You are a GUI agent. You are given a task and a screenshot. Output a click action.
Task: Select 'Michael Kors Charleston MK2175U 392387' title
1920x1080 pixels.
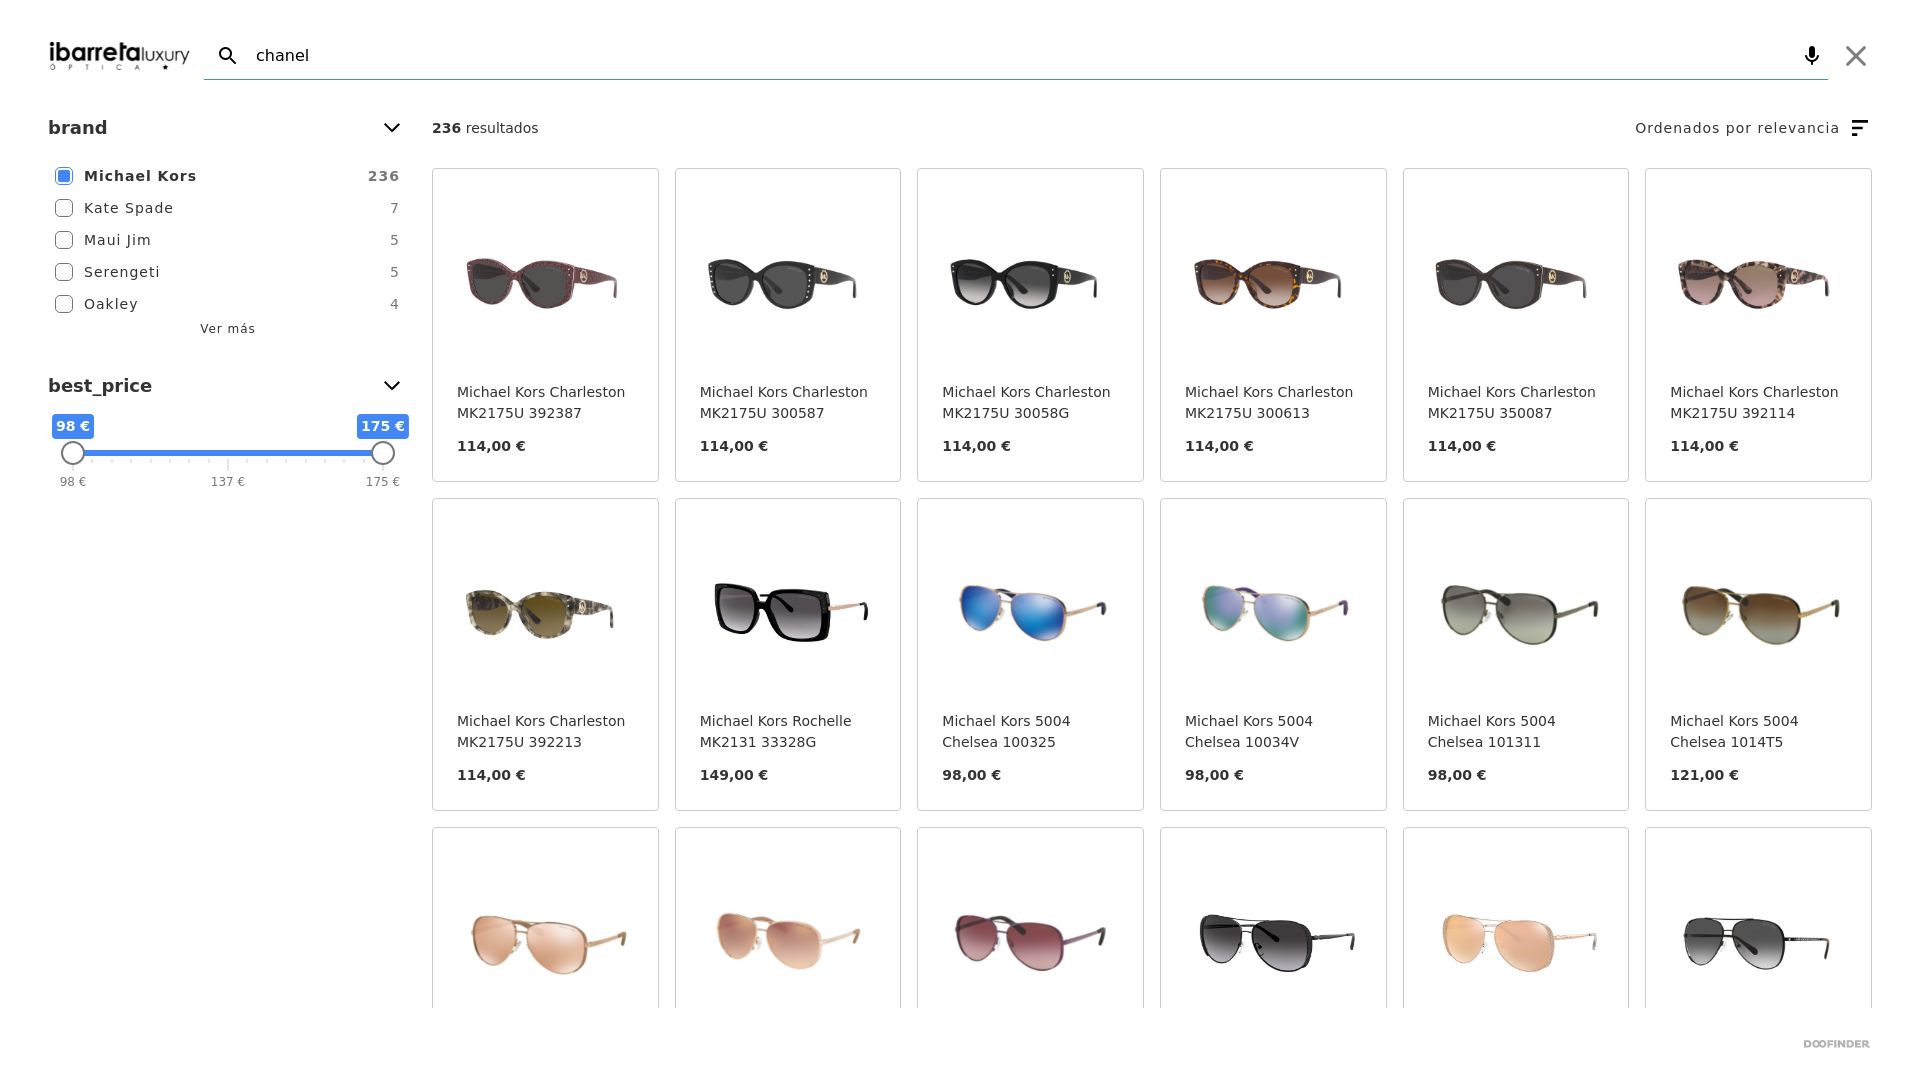tap(541, 403)
